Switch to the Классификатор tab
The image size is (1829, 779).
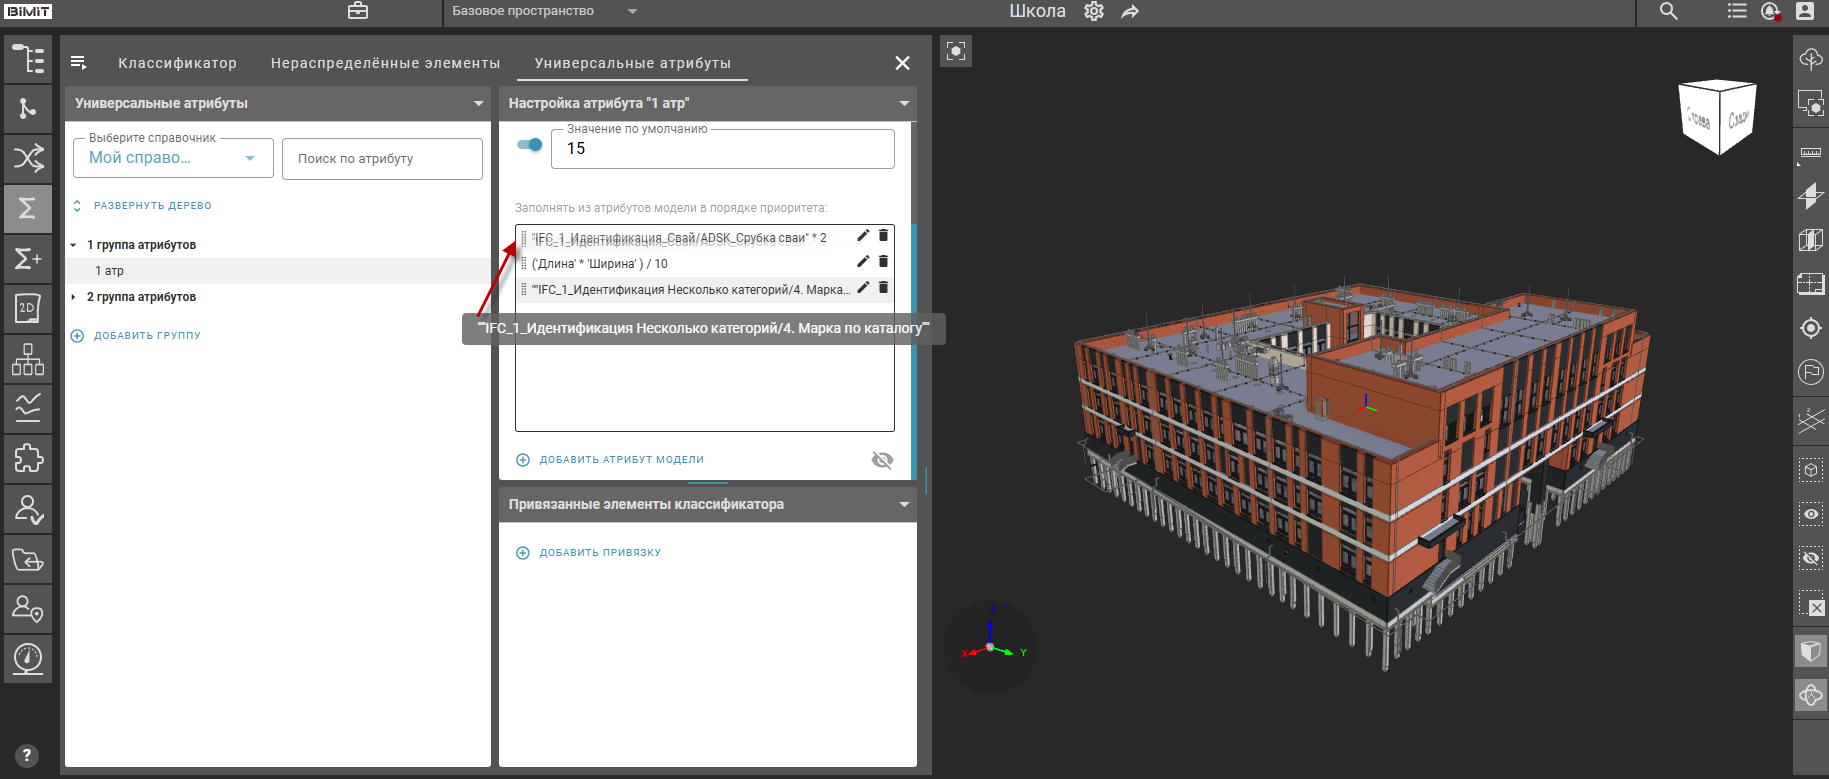pyautogui.click(x=177, y=63)
